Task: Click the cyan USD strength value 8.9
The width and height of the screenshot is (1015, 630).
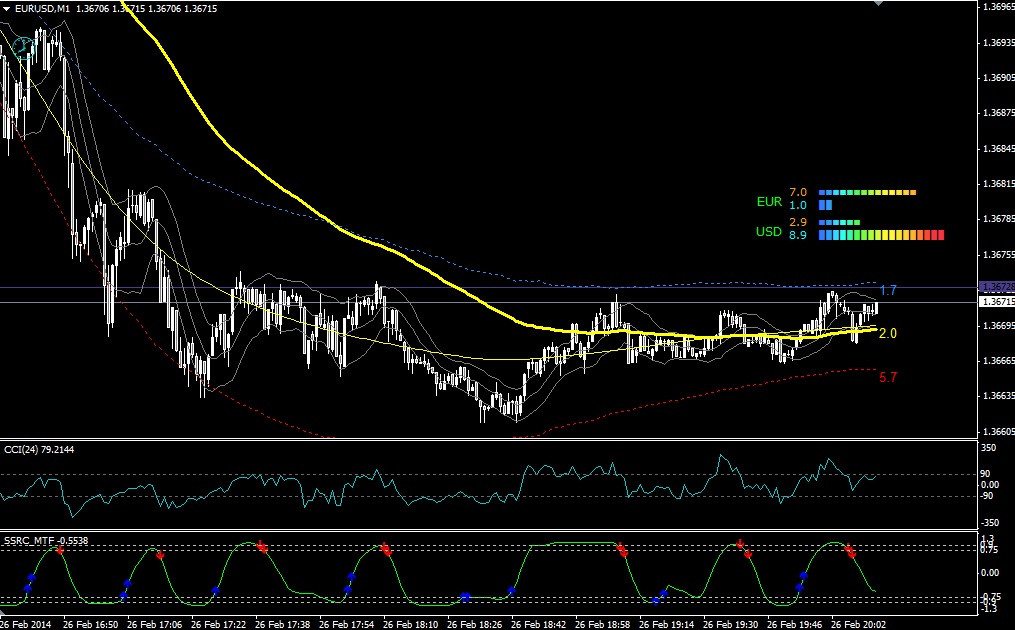Action: (x=798, y=235)
